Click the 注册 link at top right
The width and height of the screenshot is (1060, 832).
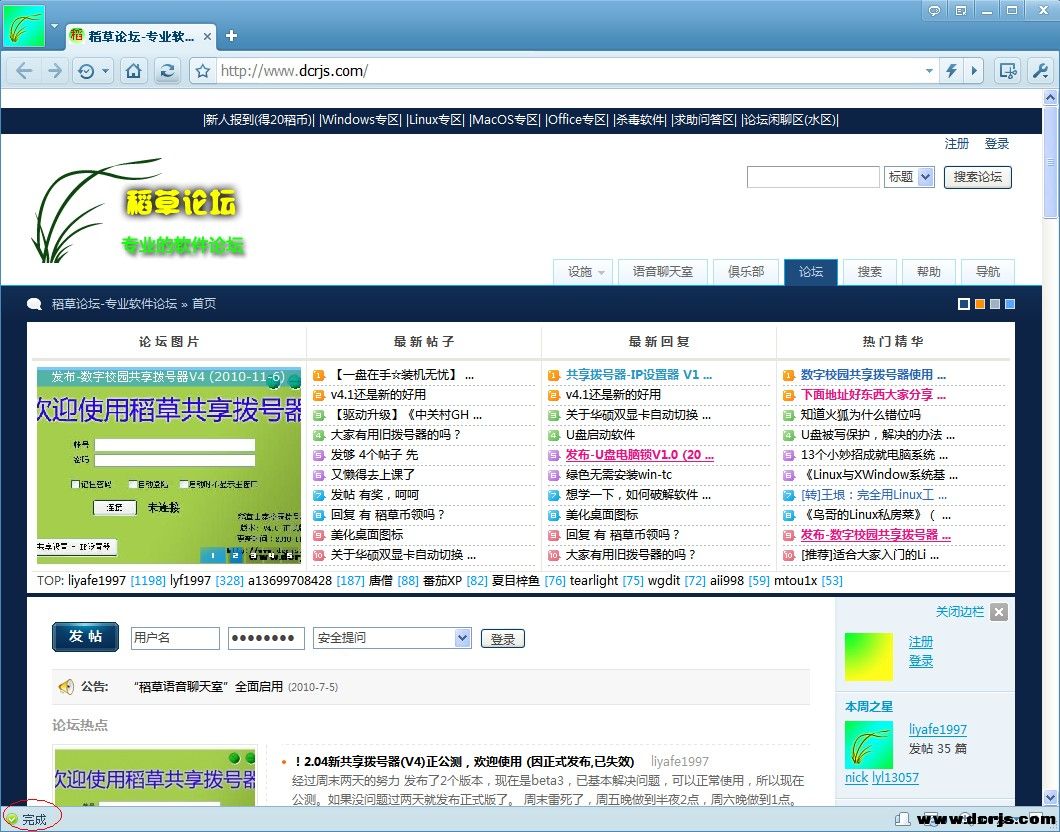[956, 144]
